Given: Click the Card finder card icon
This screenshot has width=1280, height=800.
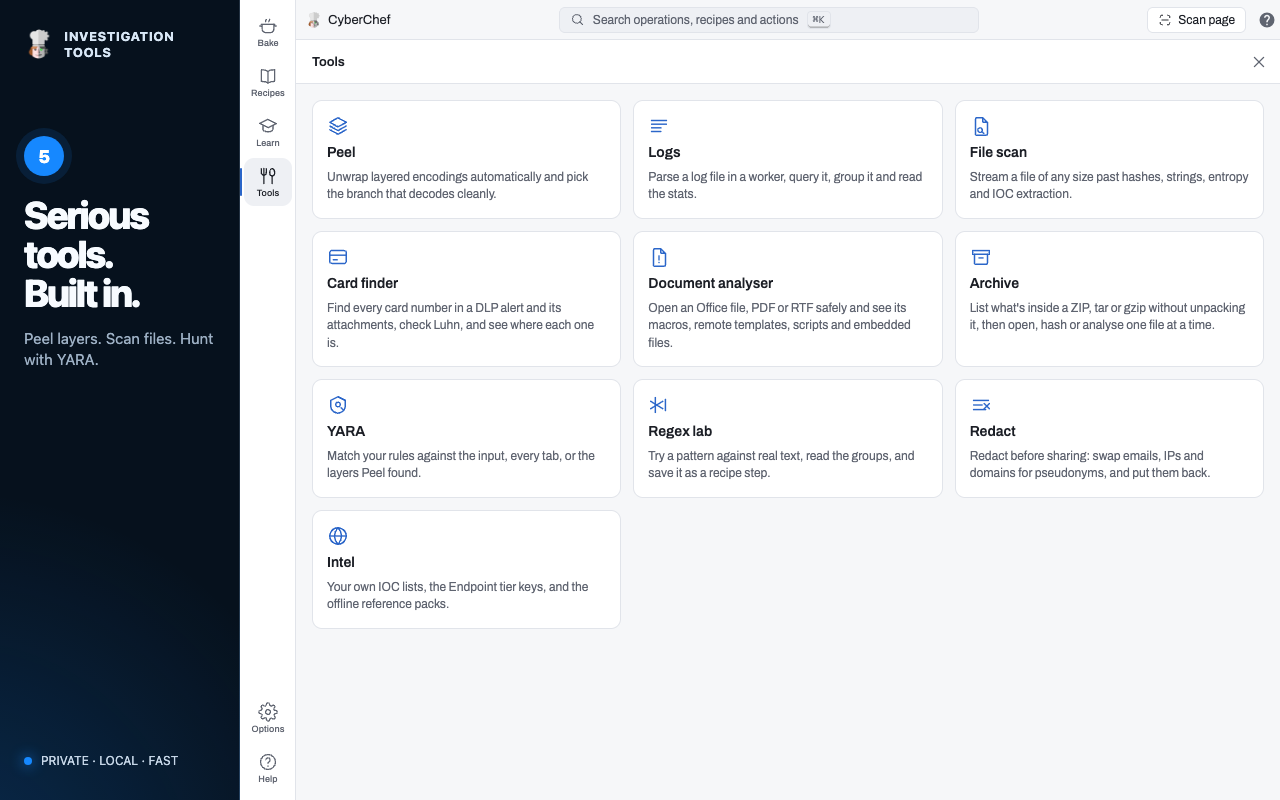Looking at the screenshot, I should click(x=338, y=257).
